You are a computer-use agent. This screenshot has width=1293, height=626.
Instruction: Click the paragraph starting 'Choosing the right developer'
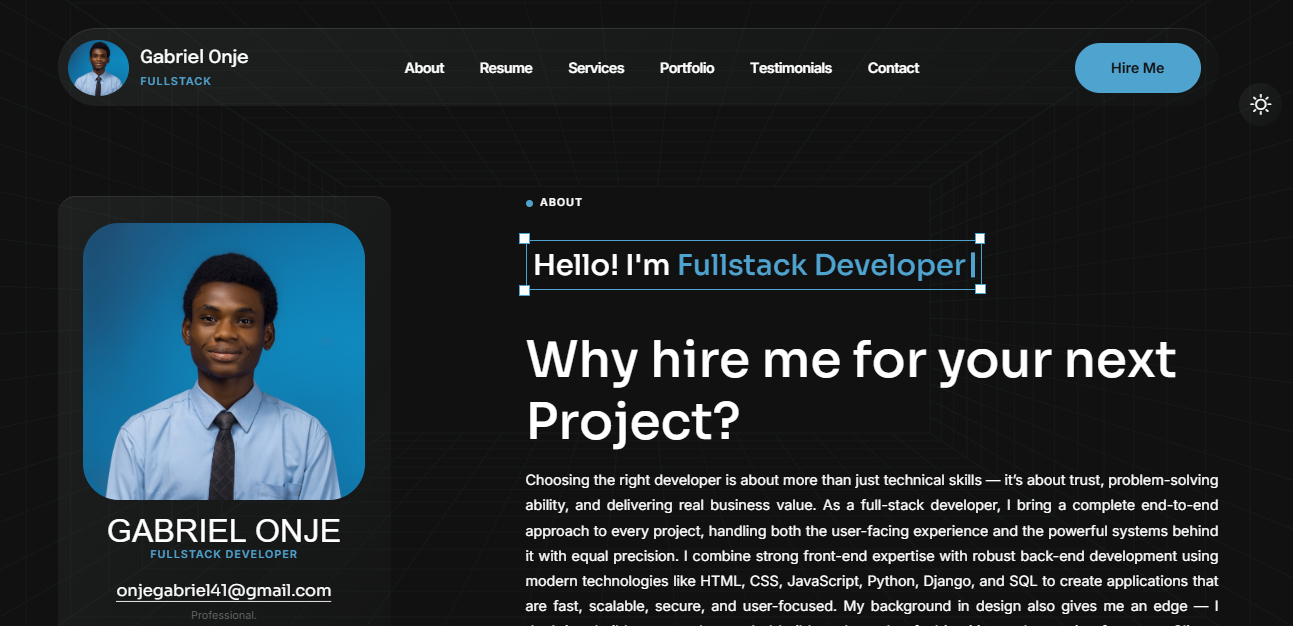[x=872, y=549]
